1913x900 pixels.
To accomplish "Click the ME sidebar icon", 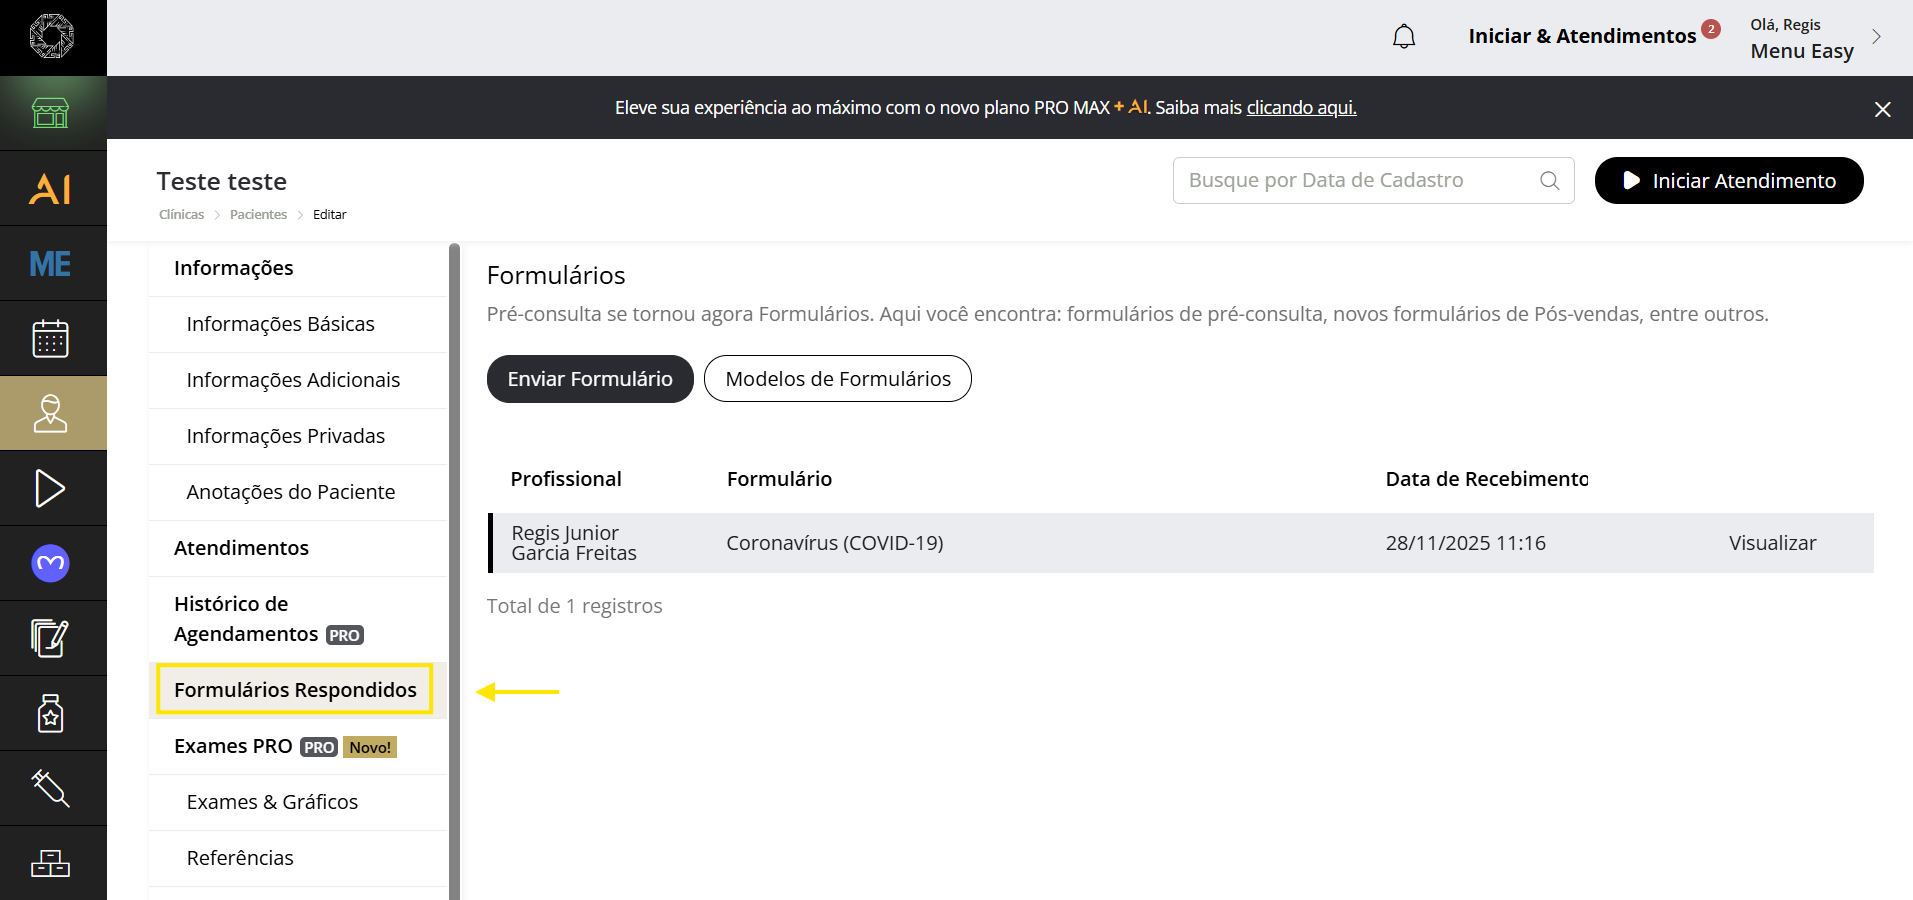I will (x=51, y=263).
